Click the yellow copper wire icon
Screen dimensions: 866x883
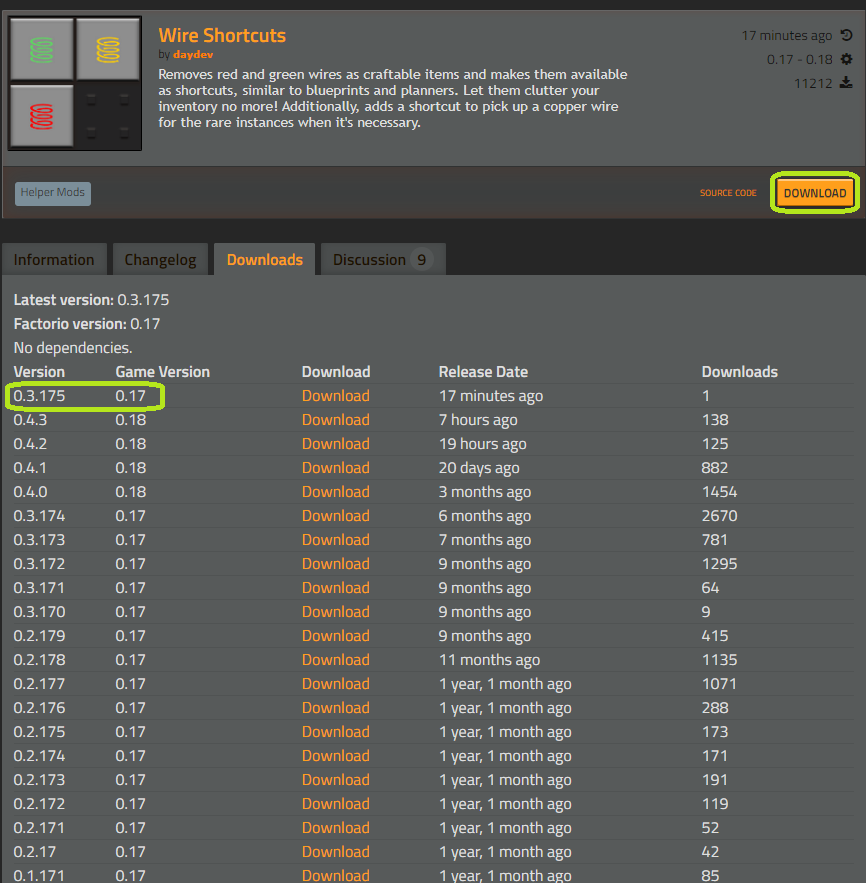(x=108, y=48)
